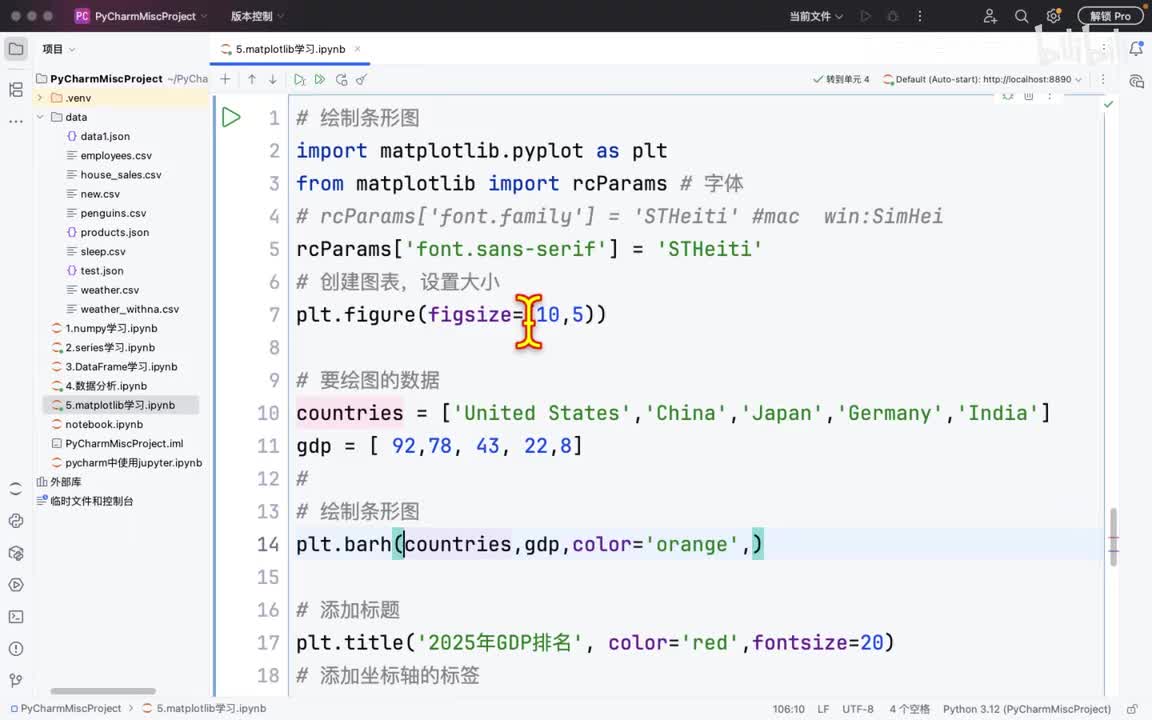1152x720 pixels.
Task: Open Jupyter toolbar more options
Action: [1103, 79]
